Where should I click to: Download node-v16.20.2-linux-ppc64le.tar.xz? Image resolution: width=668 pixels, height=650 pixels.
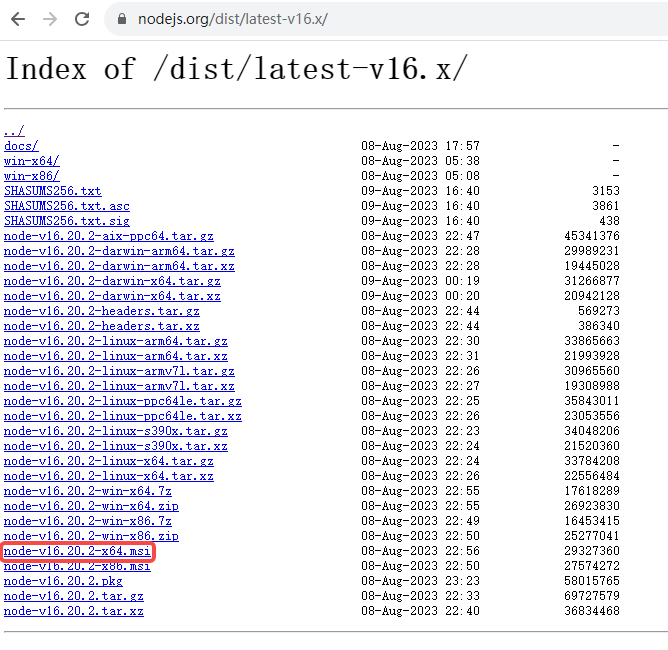click(x=123, y=416)
